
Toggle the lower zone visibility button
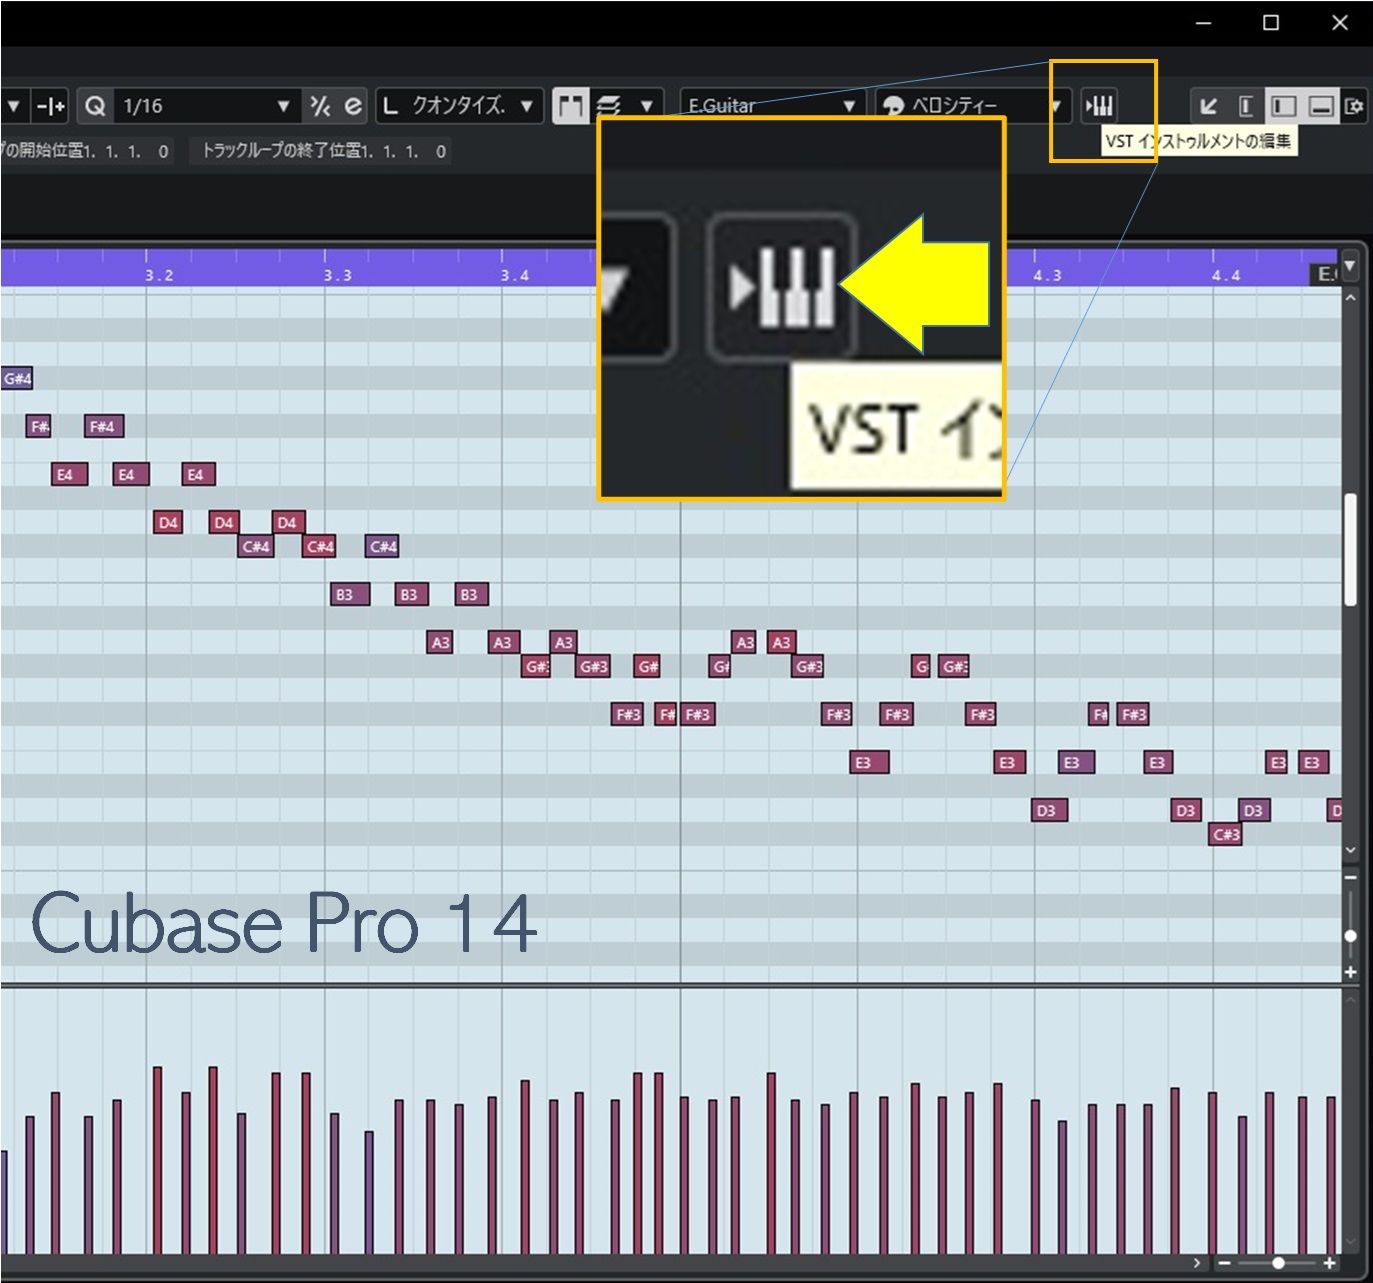point(1321,106)
